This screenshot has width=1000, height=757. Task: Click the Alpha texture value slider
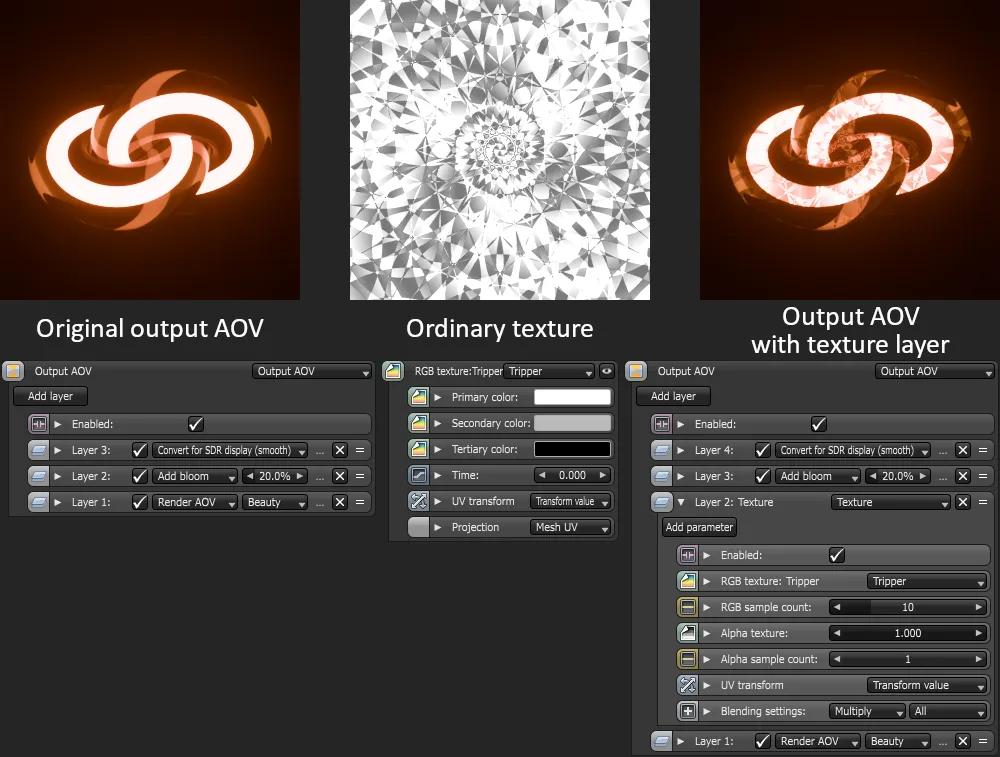908,633
